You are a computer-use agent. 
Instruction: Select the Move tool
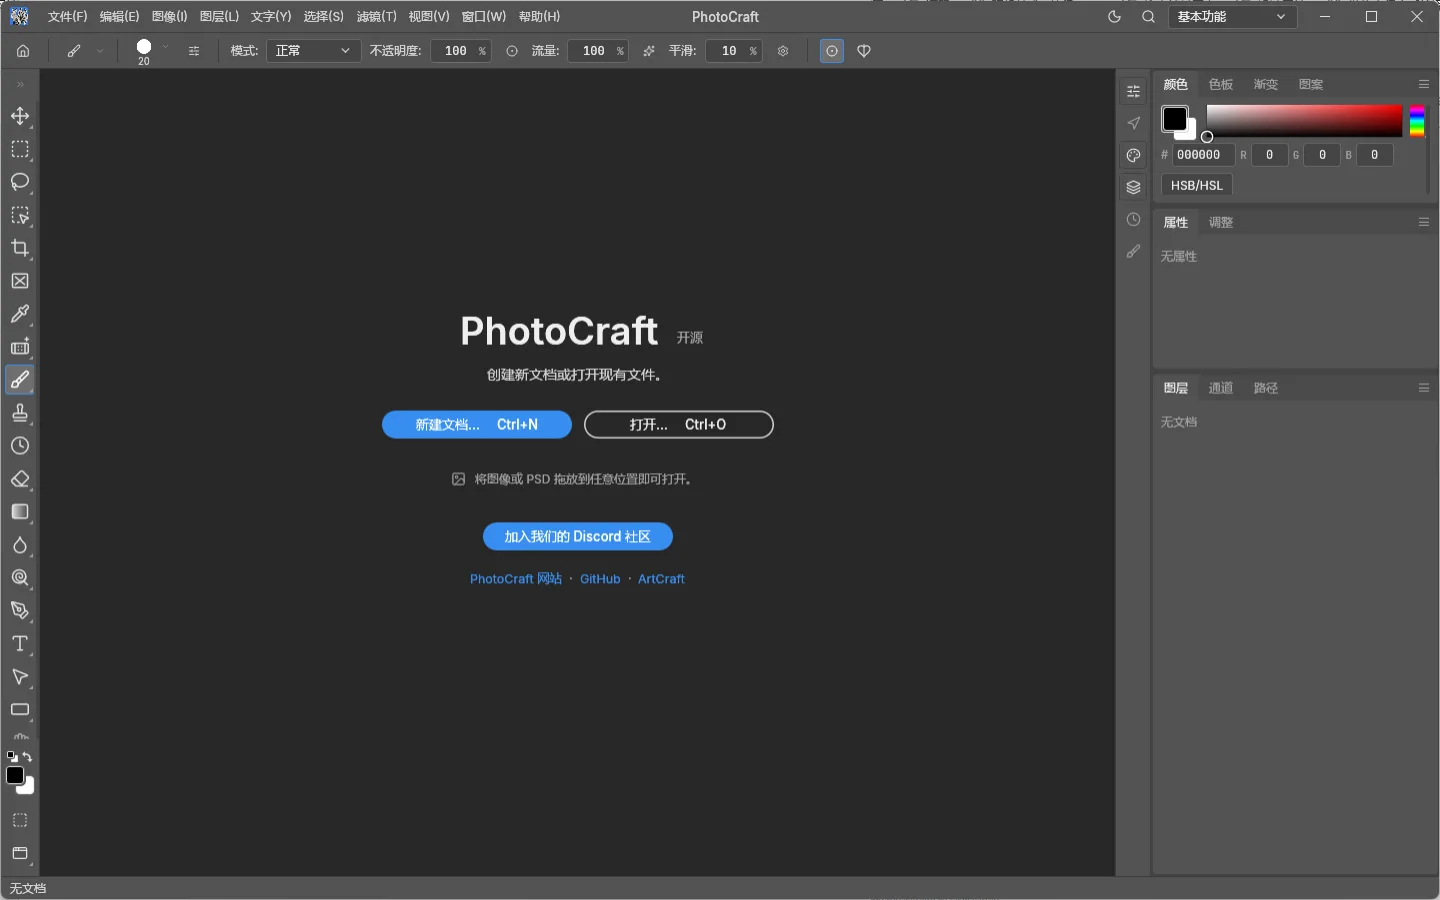20,116
